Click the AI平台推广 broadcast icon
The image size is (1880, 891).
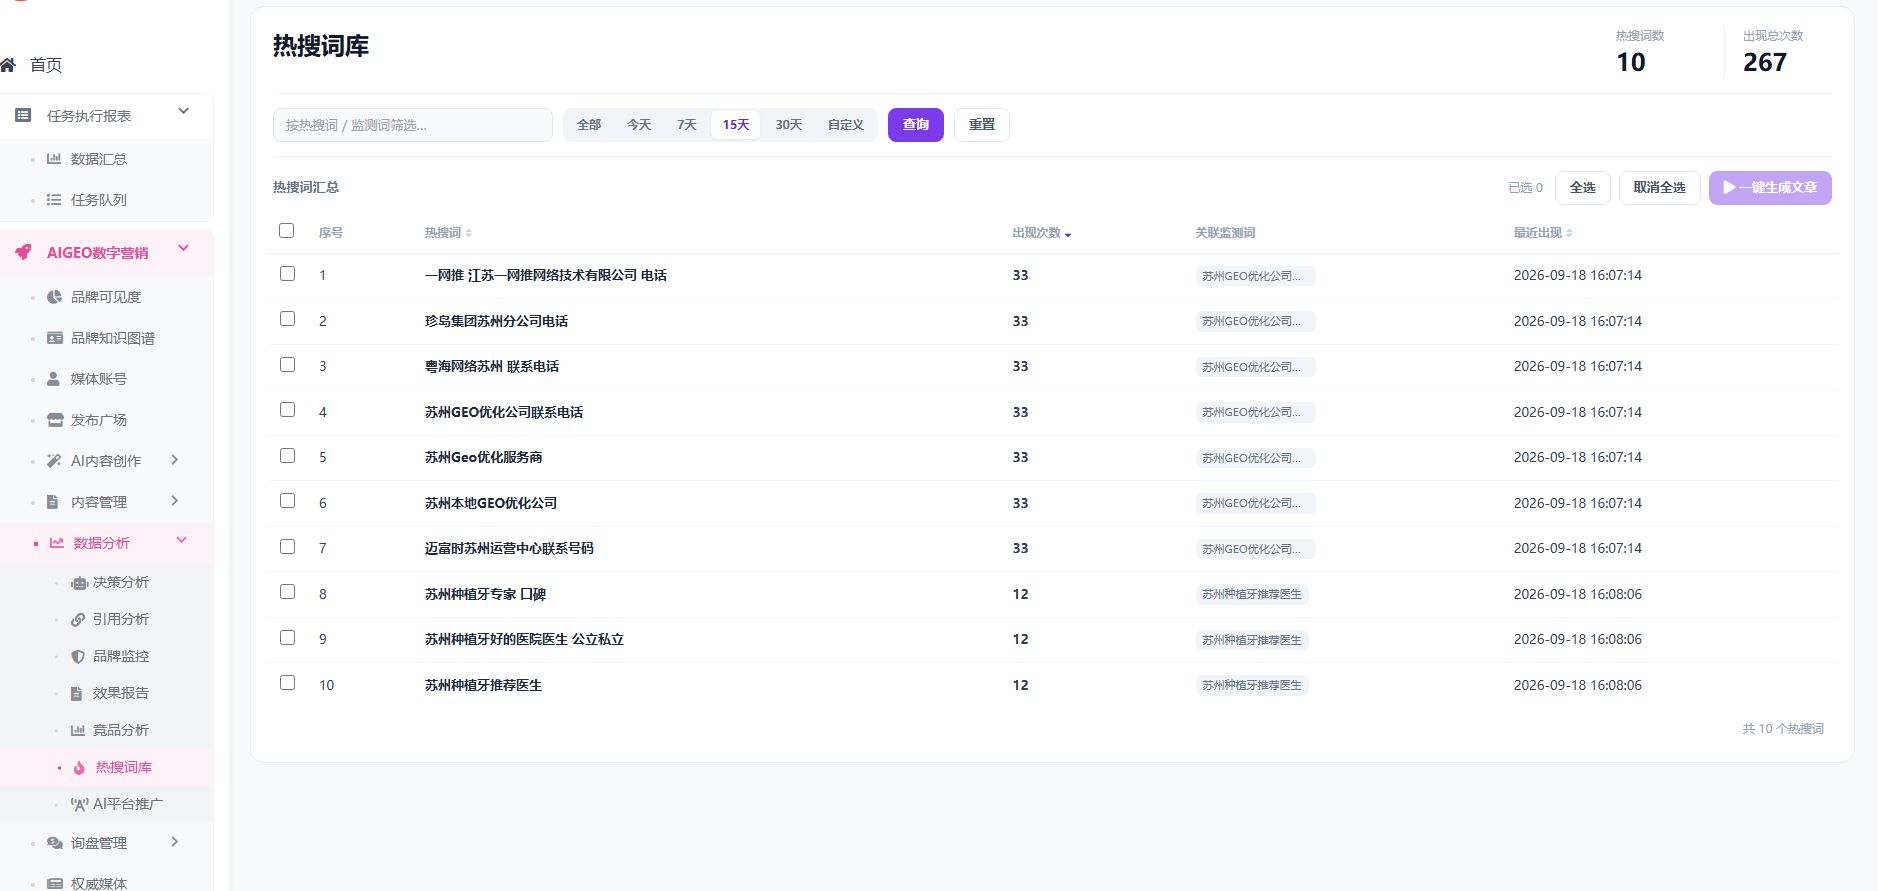(x=79, y=805)
